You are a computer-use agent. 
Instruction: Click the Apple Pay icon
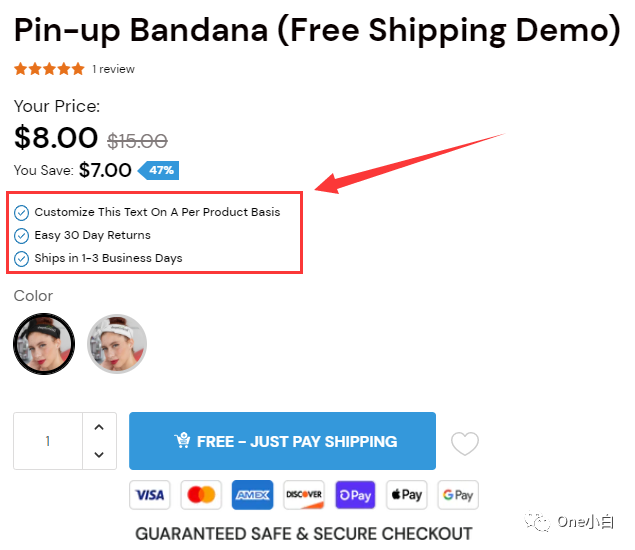407,495
